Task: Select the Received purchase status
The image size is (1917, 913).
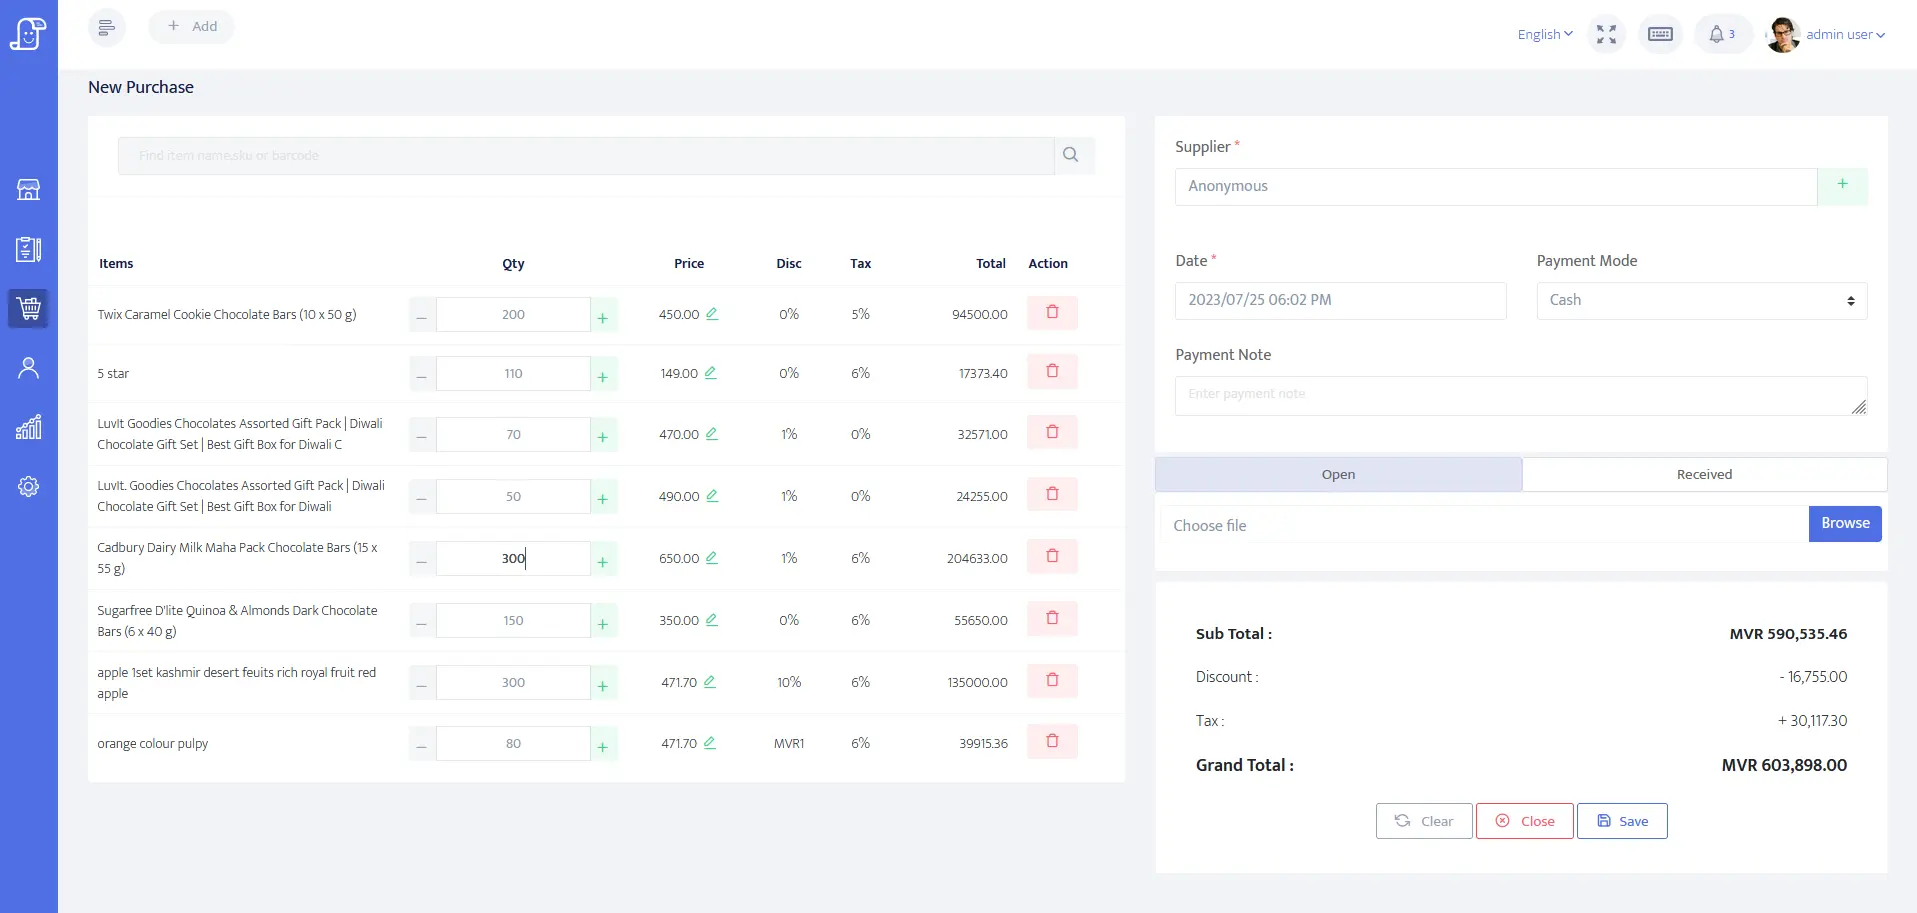Action: point(1704,475)
